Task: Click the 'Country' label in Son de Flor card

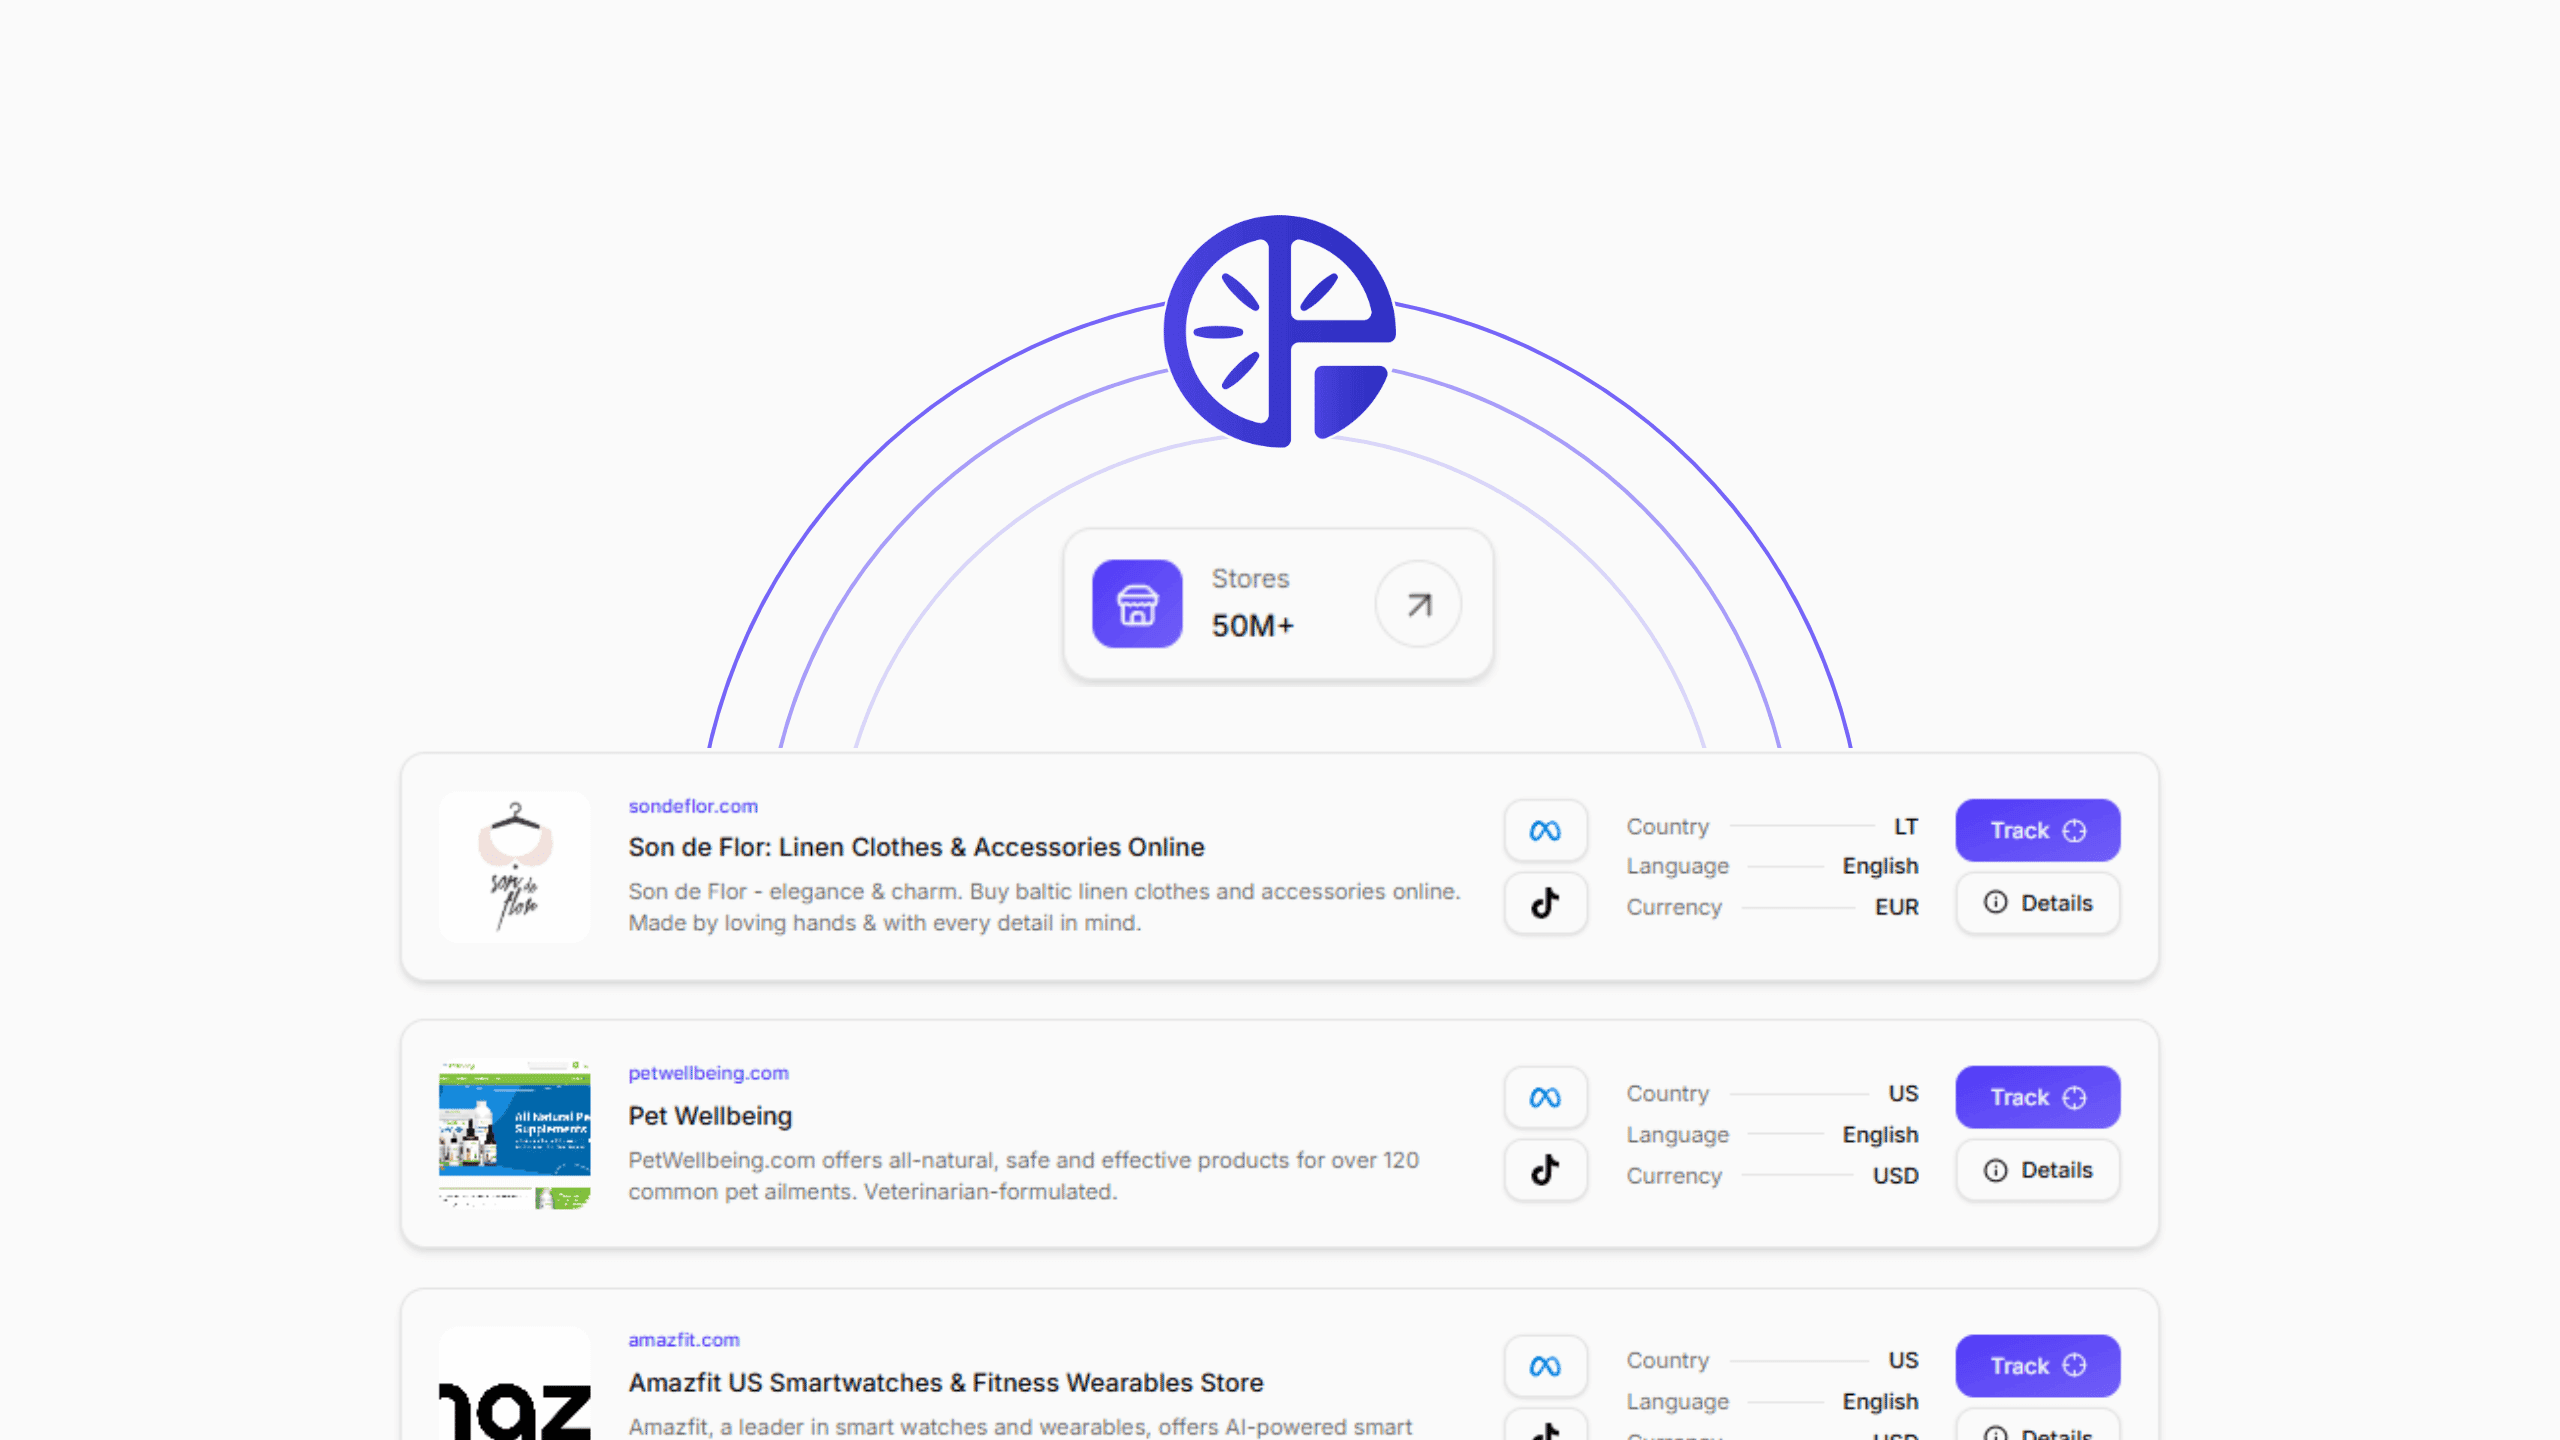Action: click(x=1668, y=827)
